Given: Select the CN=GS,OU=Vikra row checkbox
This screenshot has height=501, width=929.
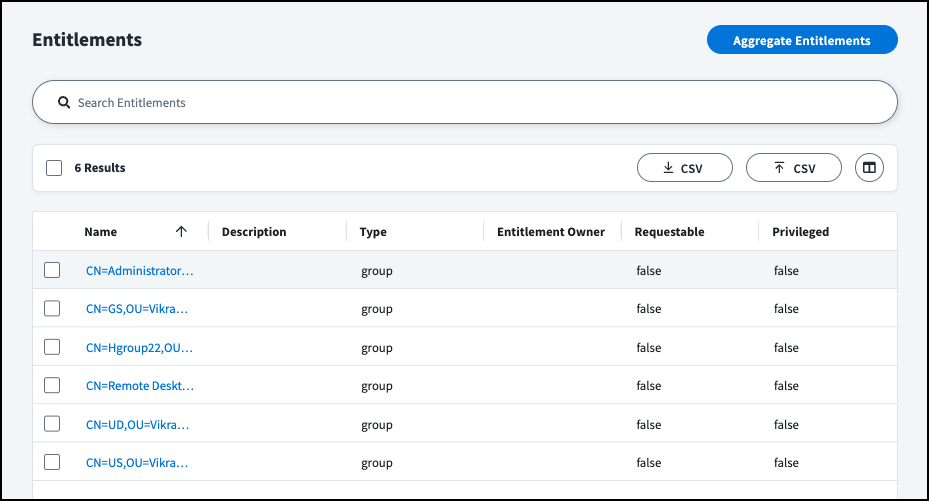Looking at the screenshot, I should click(52, 309).
